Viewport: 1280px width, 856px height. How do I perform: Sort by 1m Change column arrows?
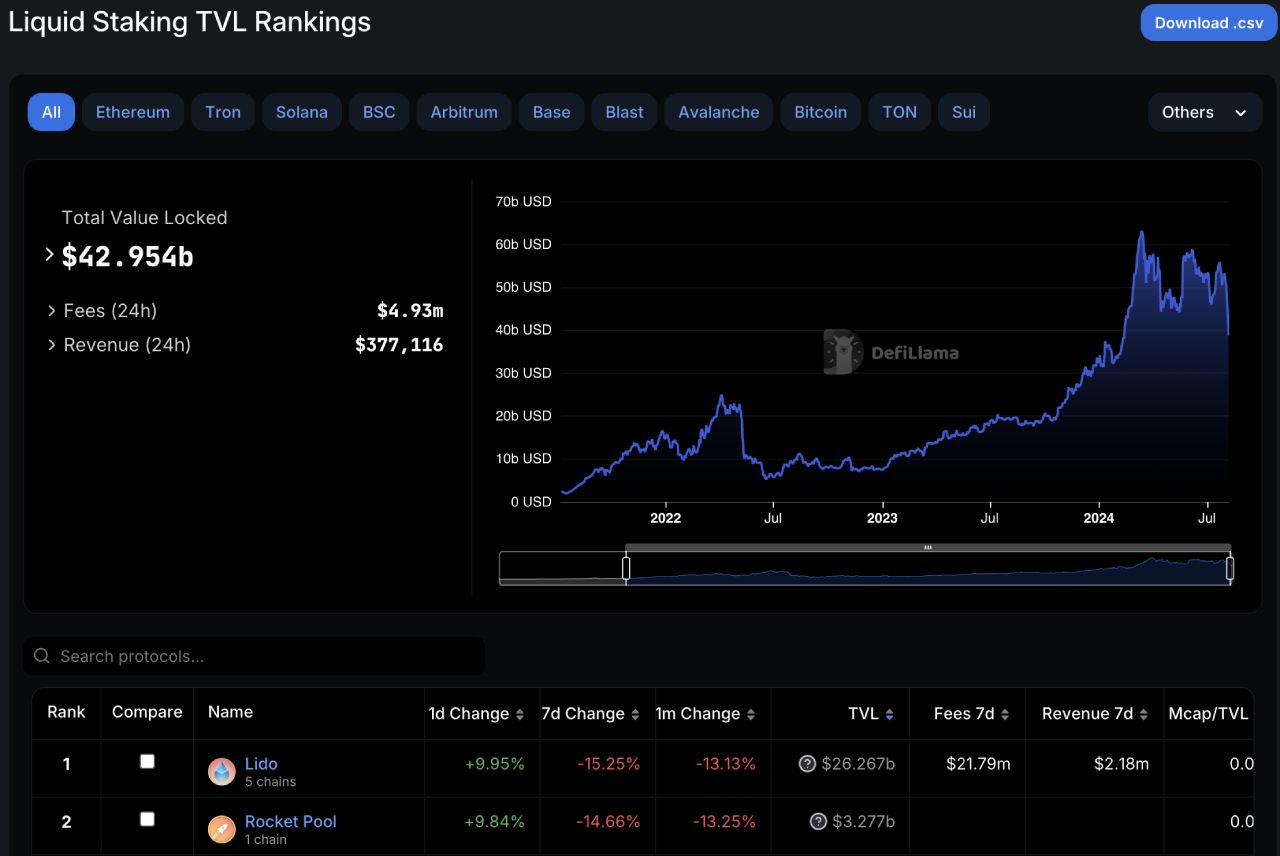tap(750, 714)
